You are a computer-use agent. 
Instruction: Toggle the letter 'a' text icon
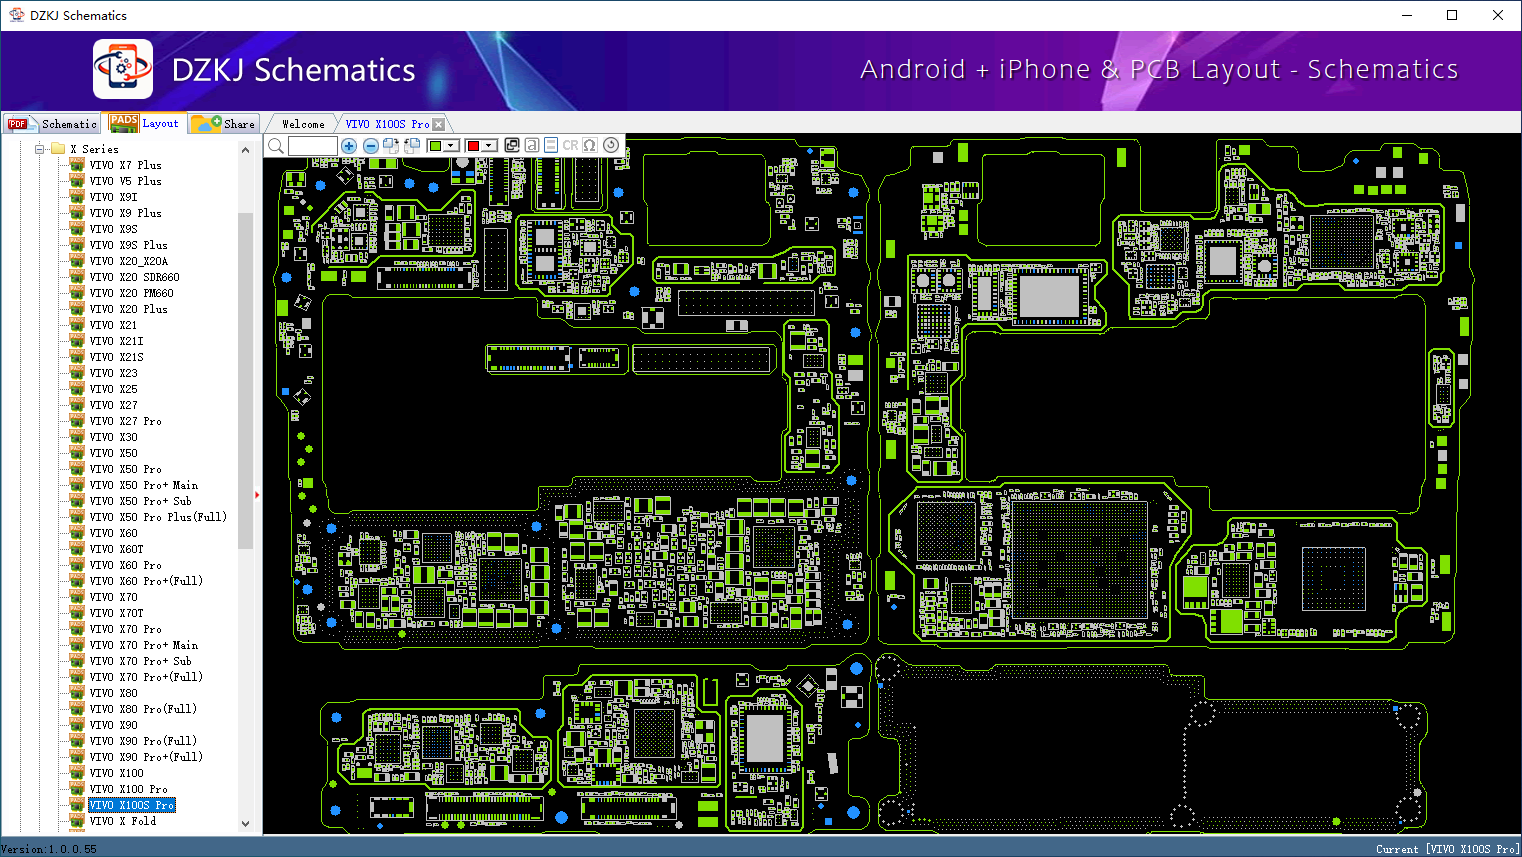(531, 145)
